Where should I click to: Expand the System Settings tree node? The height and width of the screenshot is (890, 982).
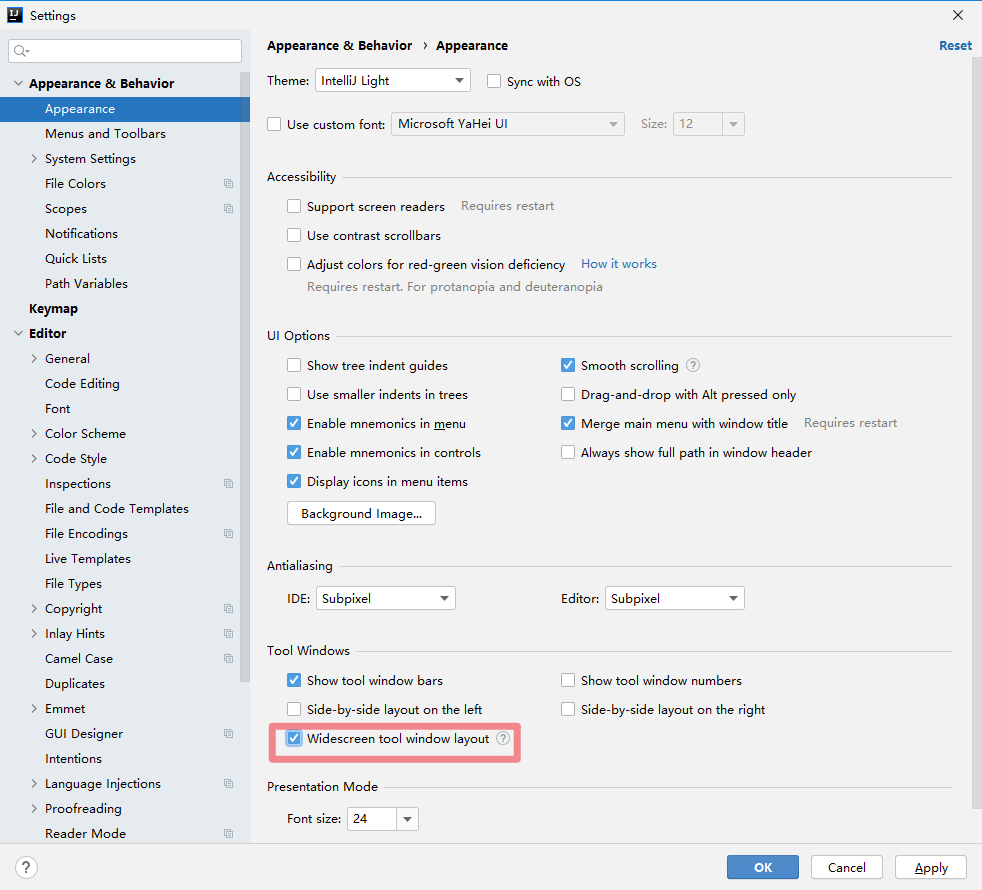(34, 159)
